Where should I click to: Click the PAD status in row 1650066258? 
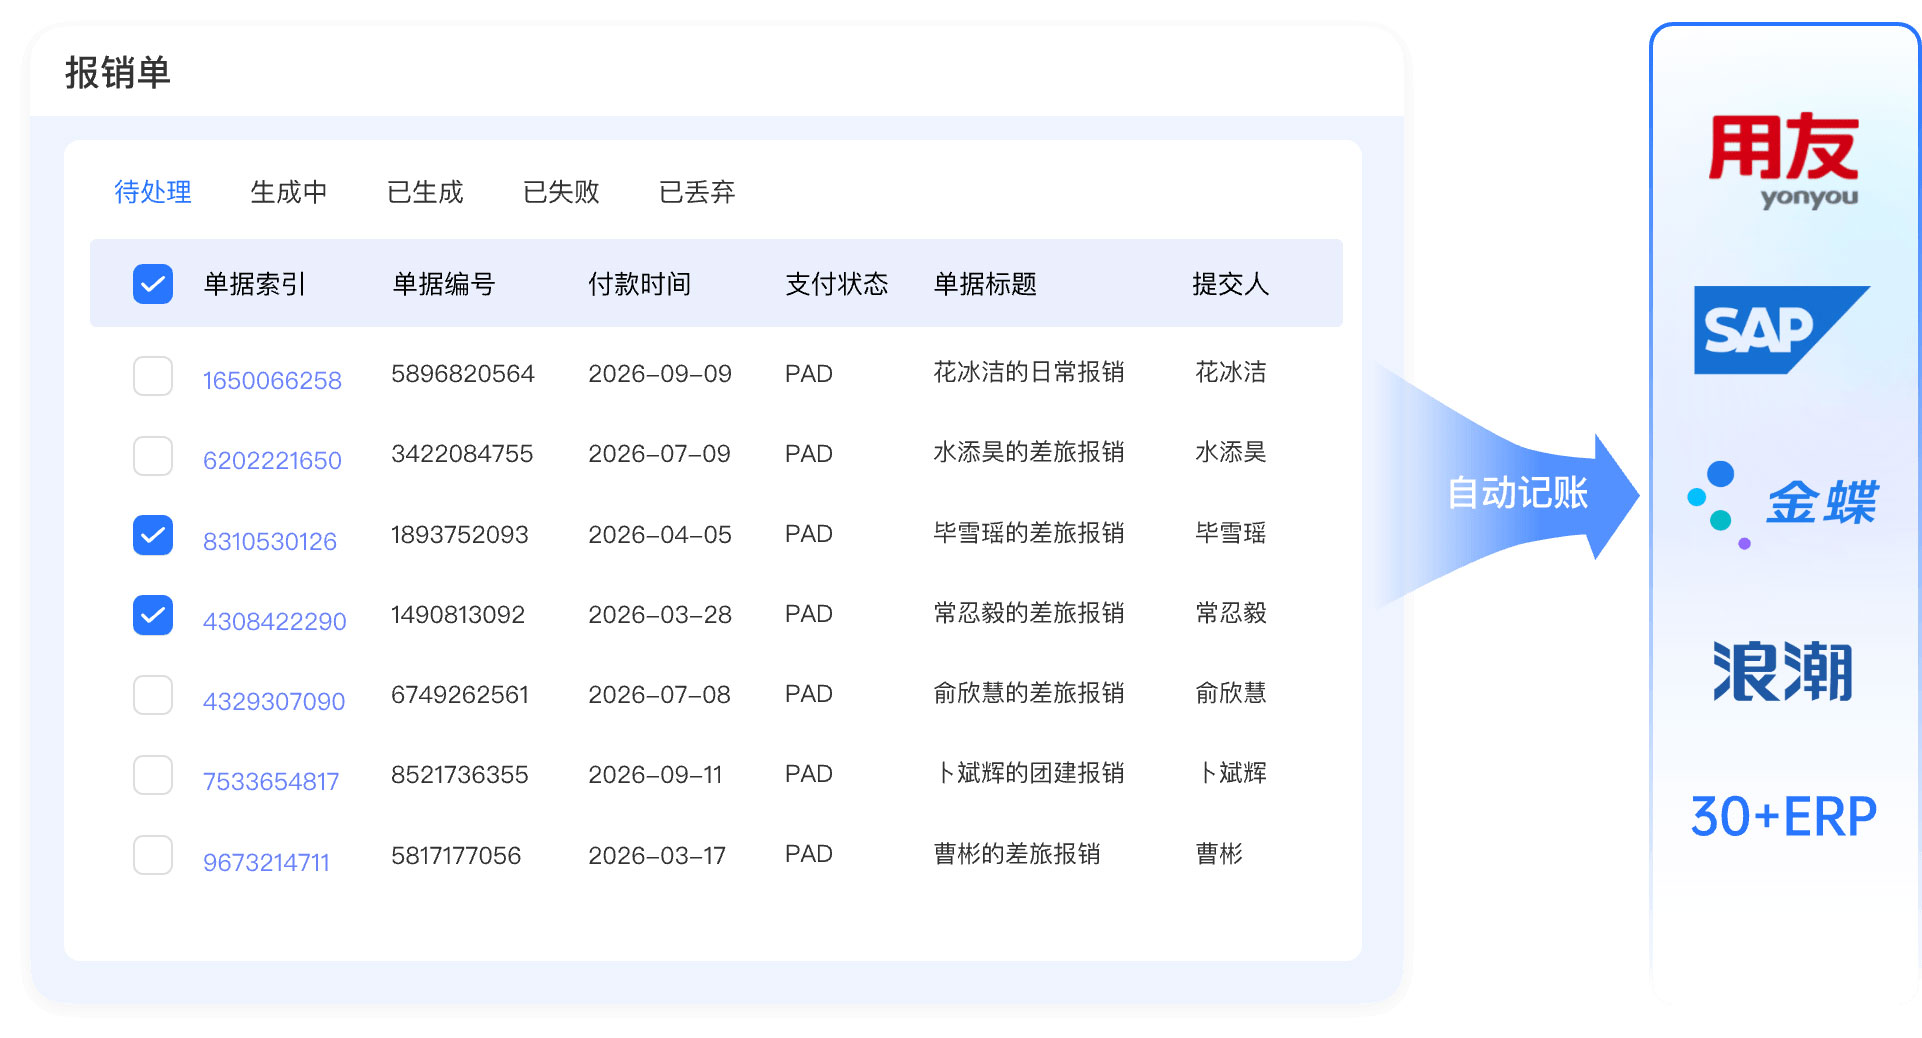tap(809, 374)
